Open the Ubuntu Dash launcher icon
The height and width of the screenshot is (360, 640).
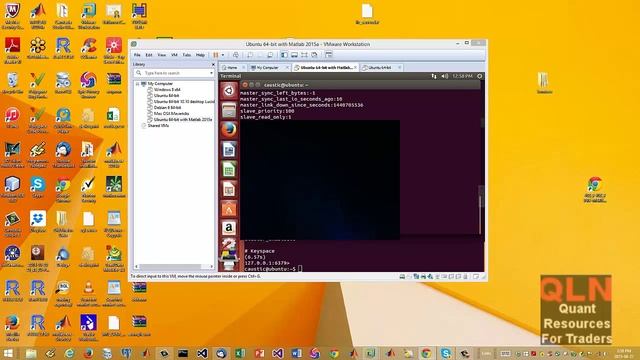click(229, 91)
